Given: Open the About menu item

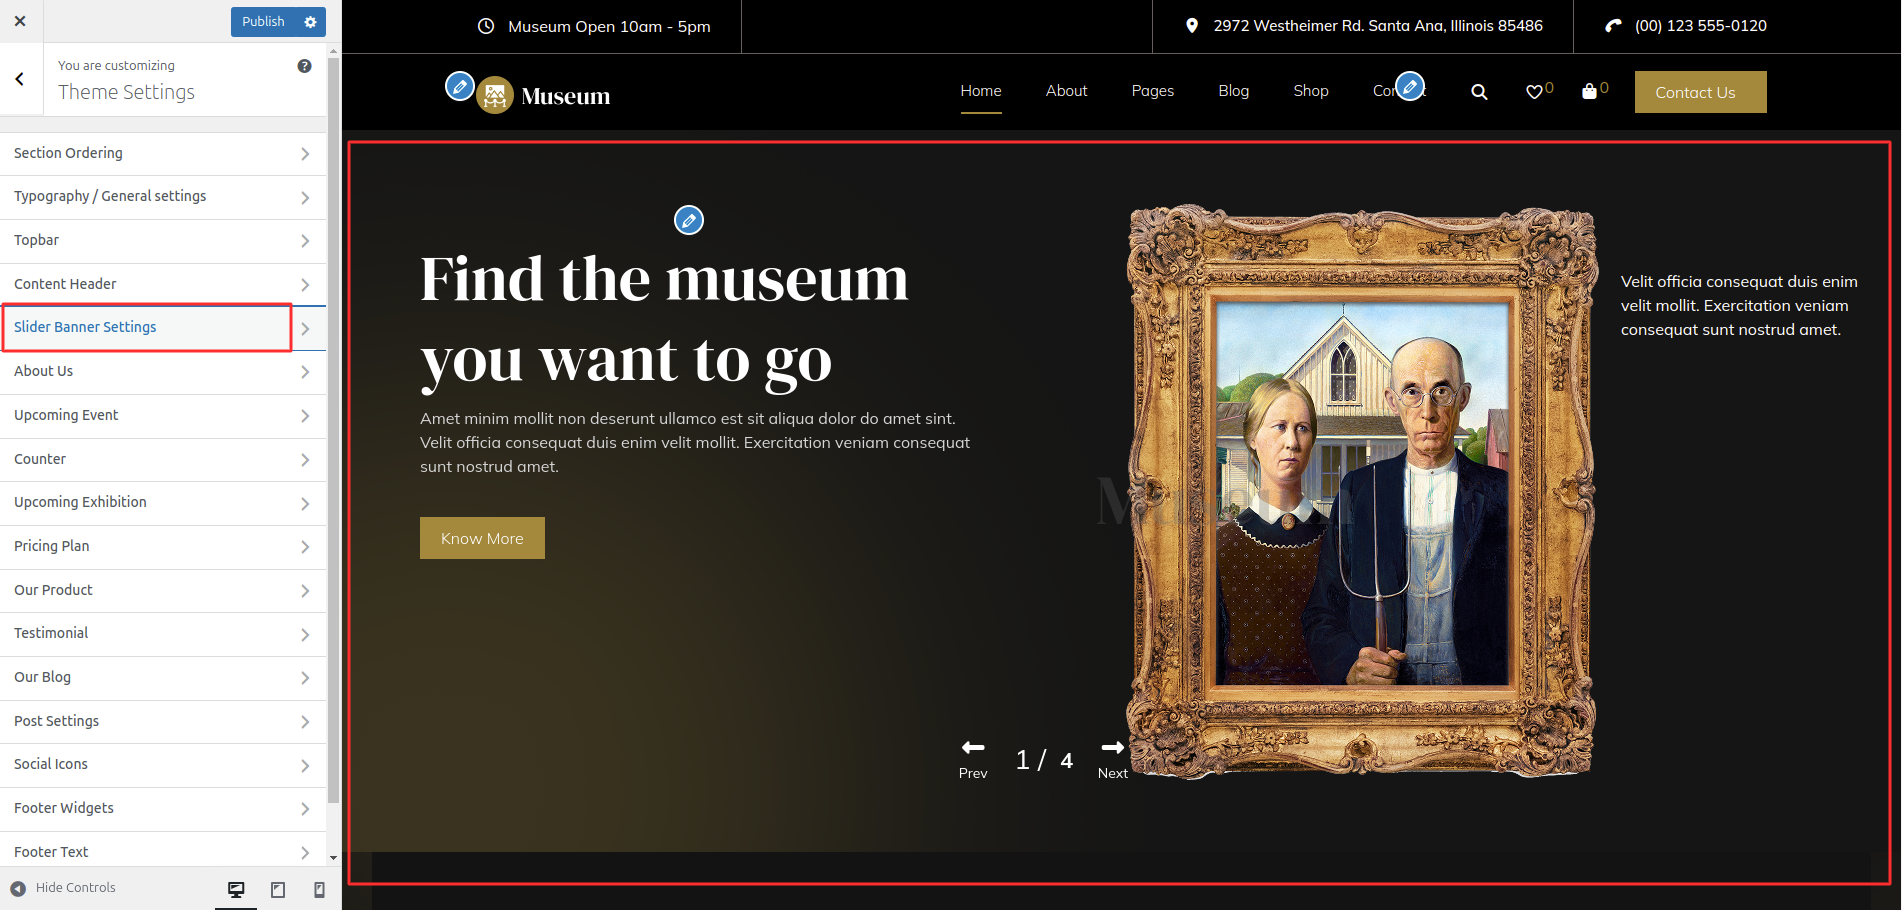Looking at the screenshot, I should [x=1066, y=91].
